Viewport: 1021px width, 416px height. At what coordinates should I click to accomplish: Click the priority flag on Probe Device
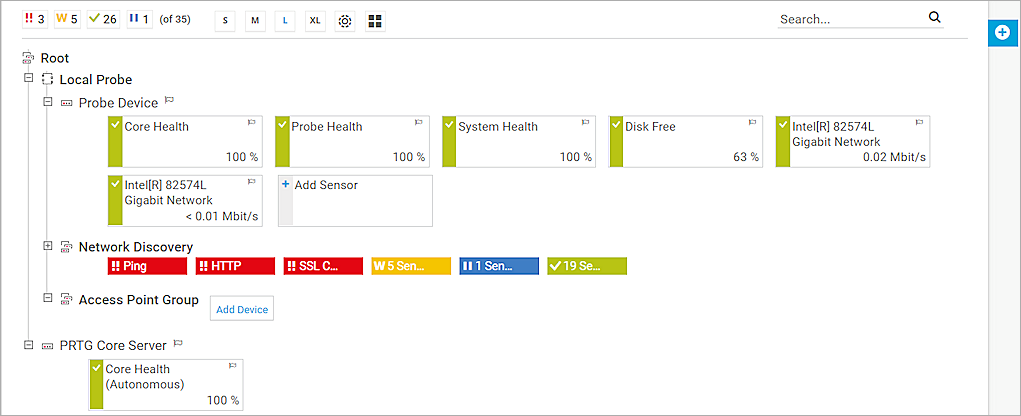point(169,101)
